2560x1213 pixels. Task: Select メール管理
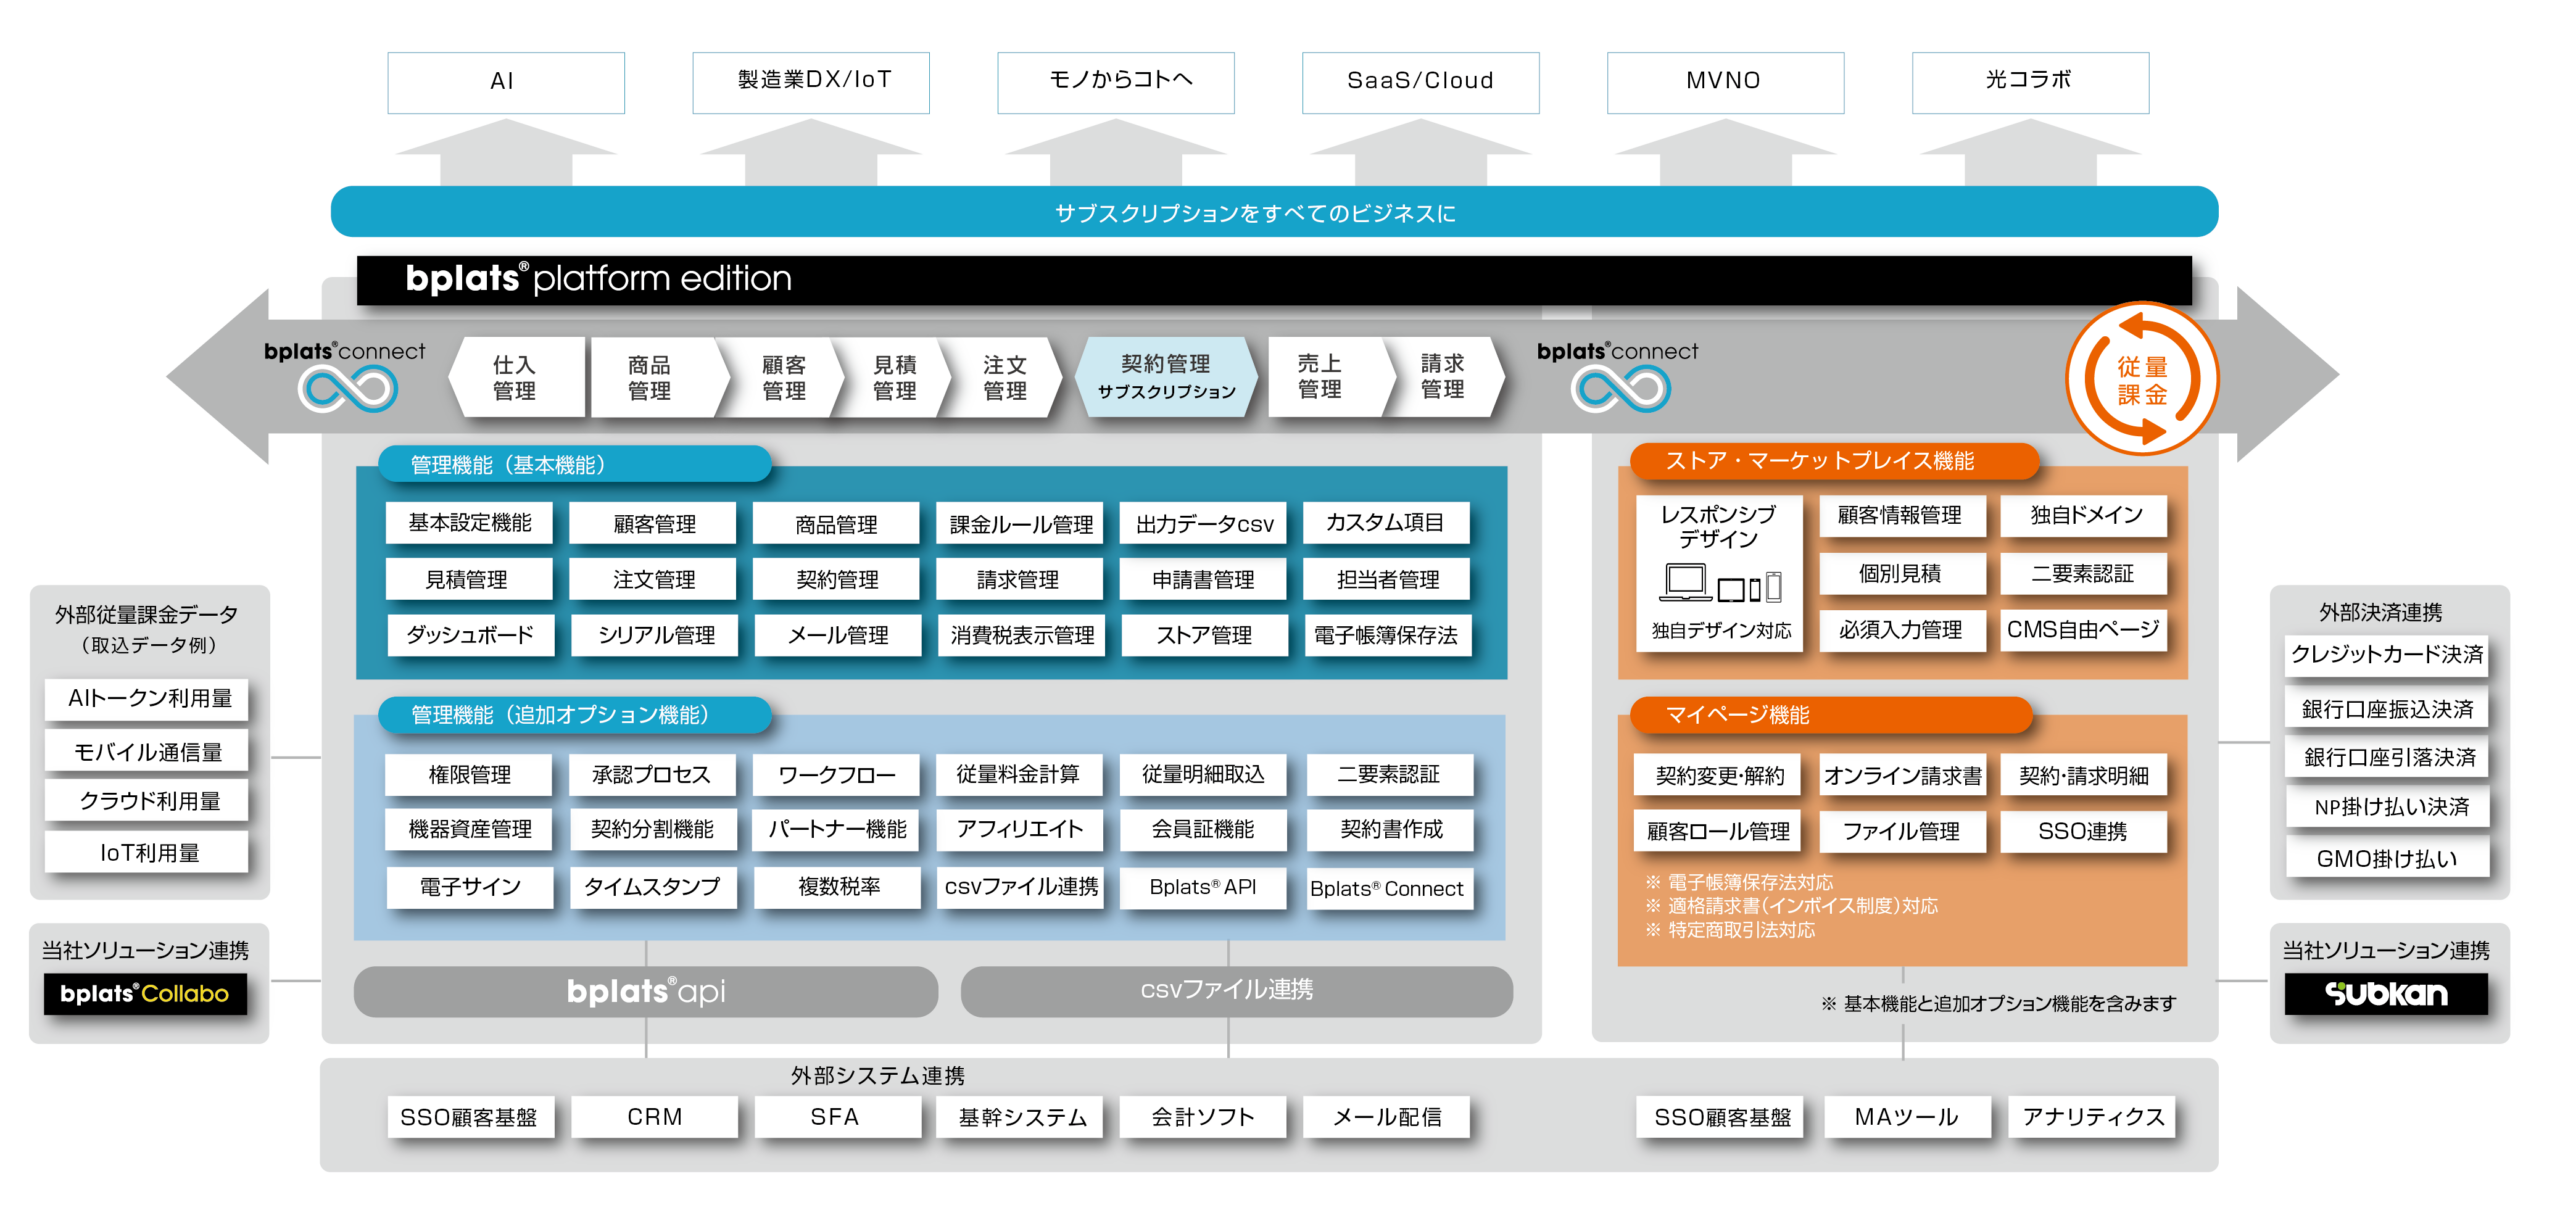click(837, 635)
